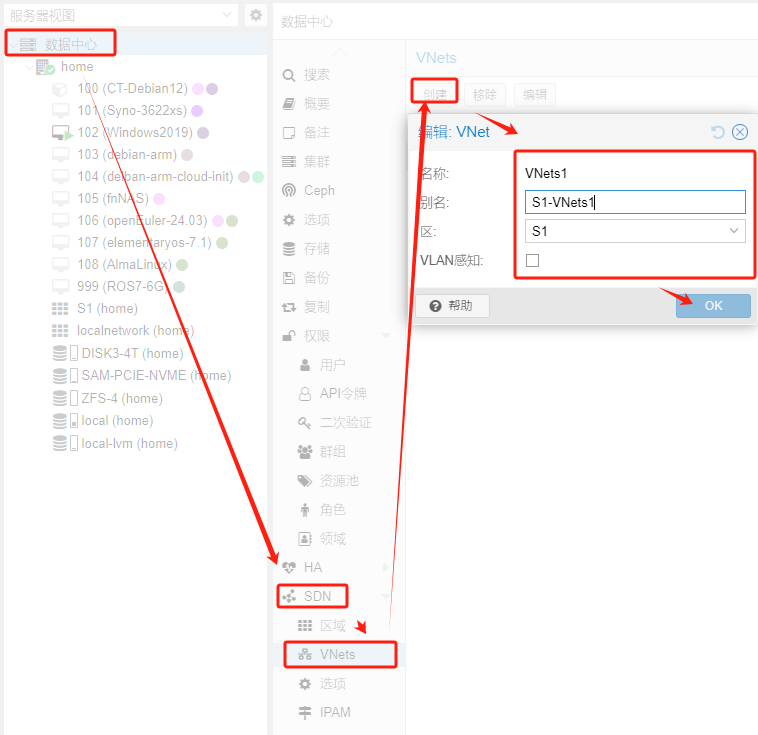Click the reset icon in the VNet dialog header

(717, 132)
